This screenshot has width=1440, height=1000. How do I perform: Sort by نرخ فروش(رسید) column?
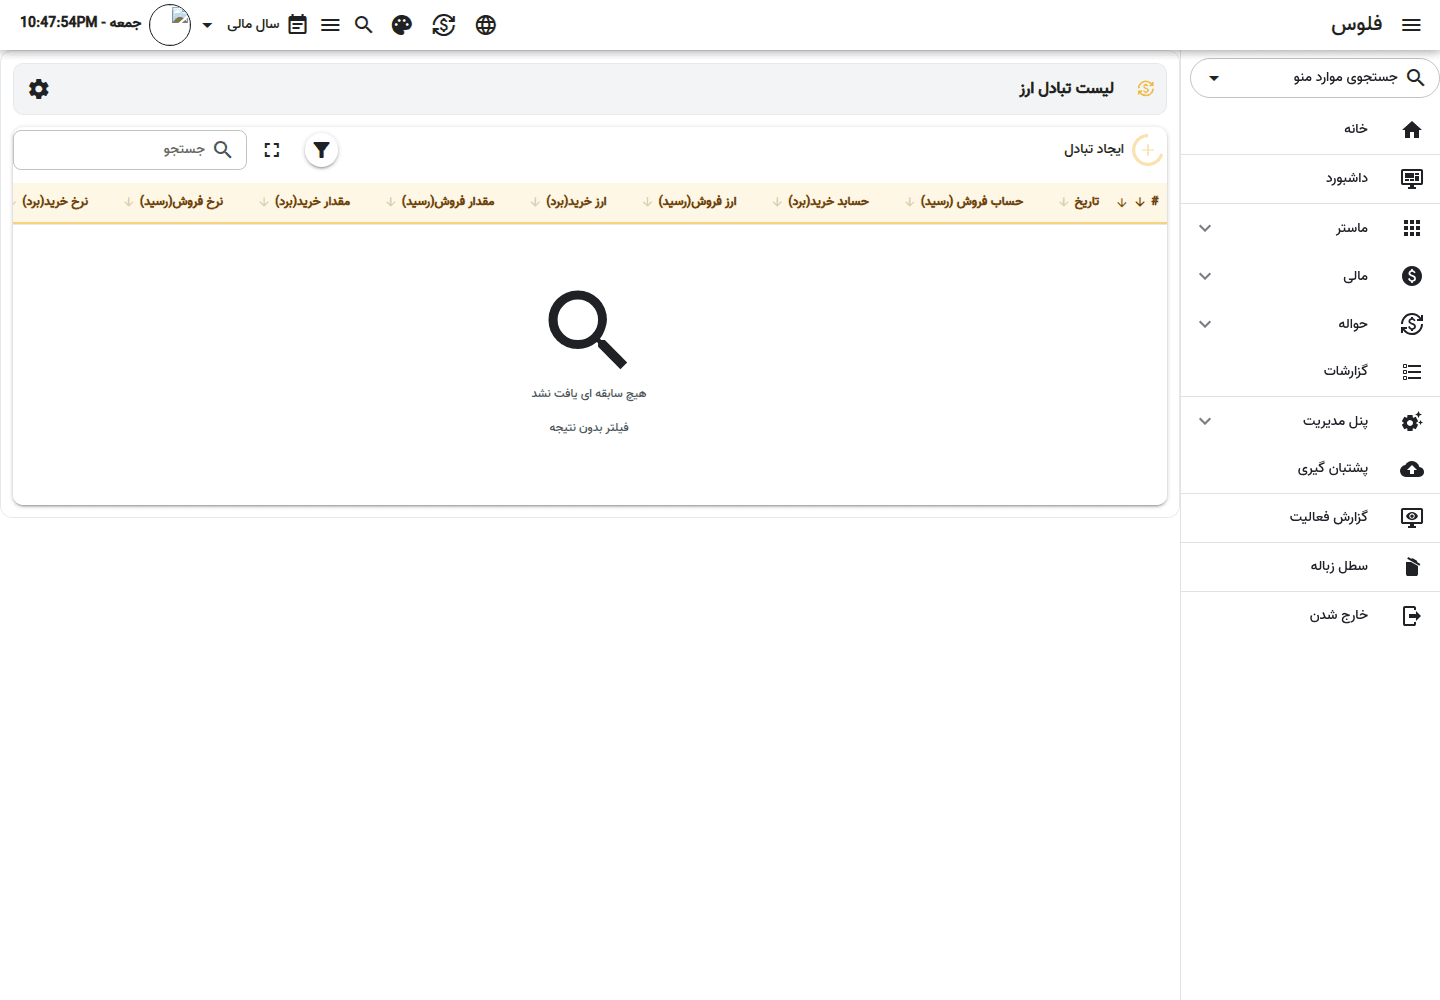181,202
